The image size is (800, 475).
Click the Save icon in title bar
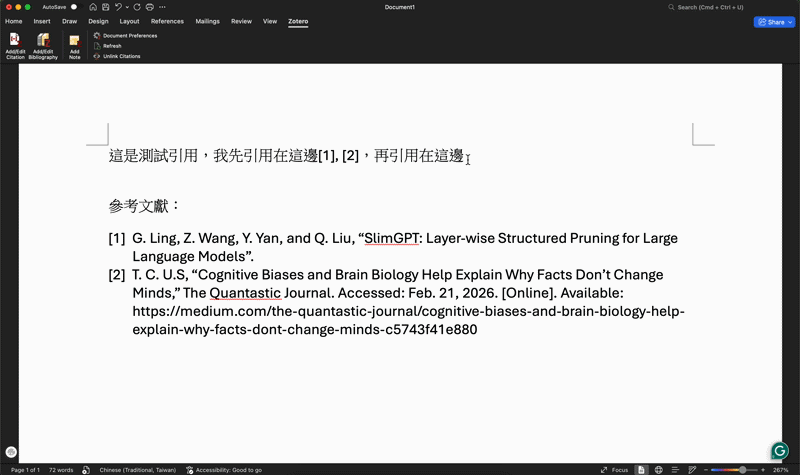pyautogui.click(x=105, y=7)
